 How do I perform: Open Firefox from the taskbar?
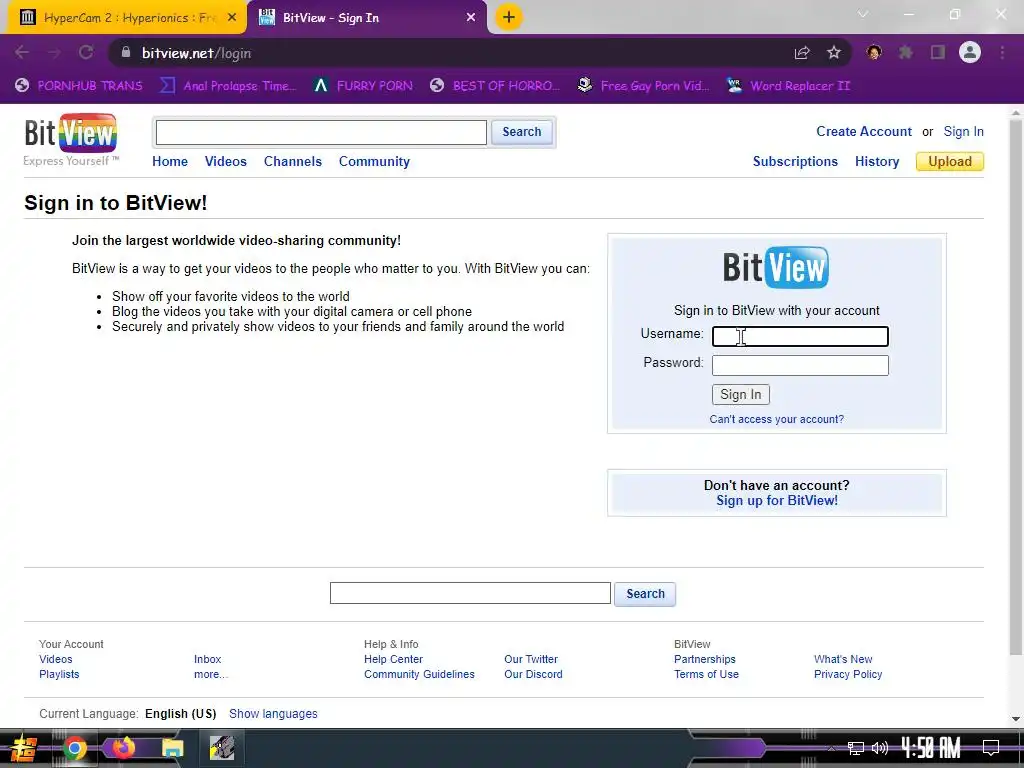(123, 748)
